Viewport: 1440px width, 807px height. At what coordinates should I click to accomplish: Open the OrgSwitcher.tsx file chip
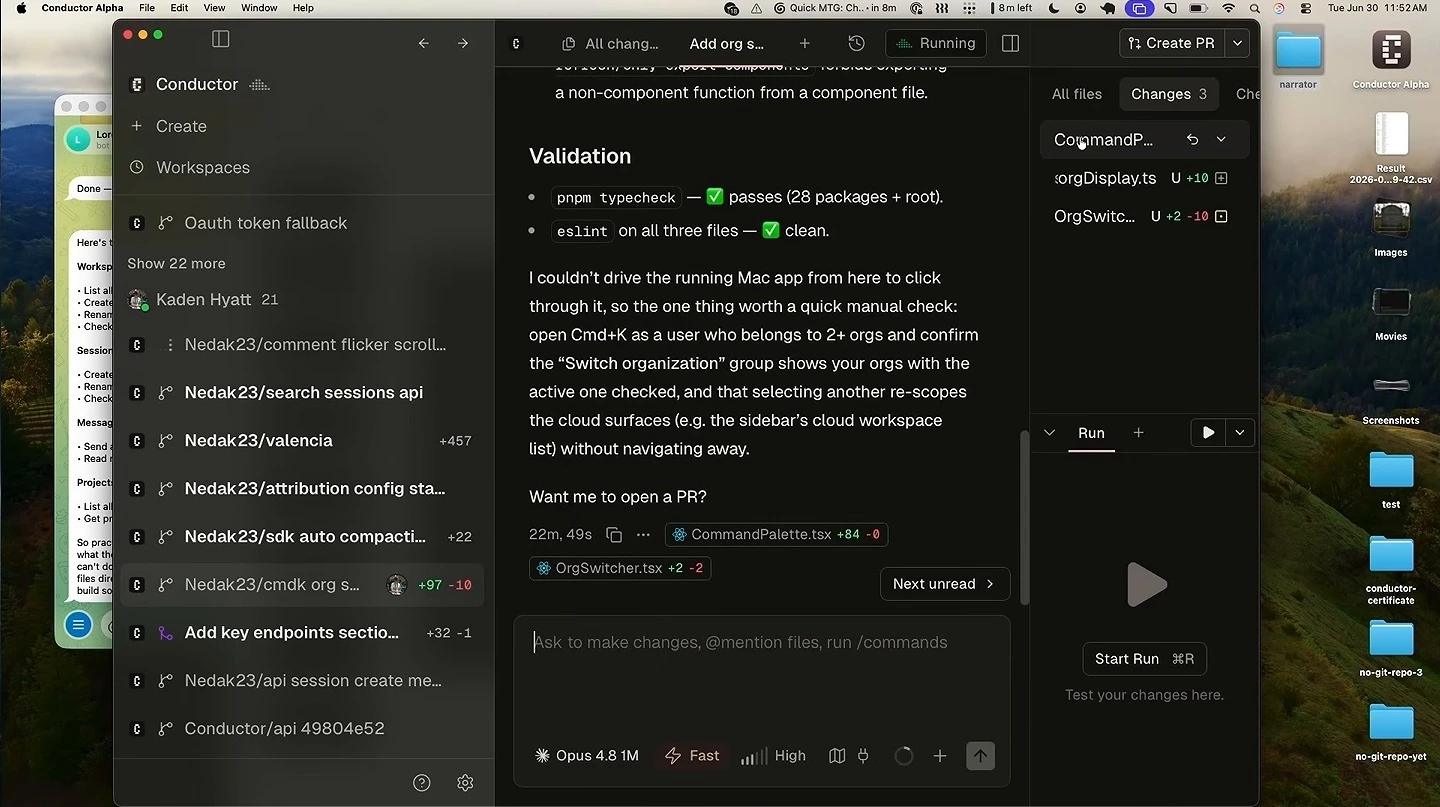[620, 568]
